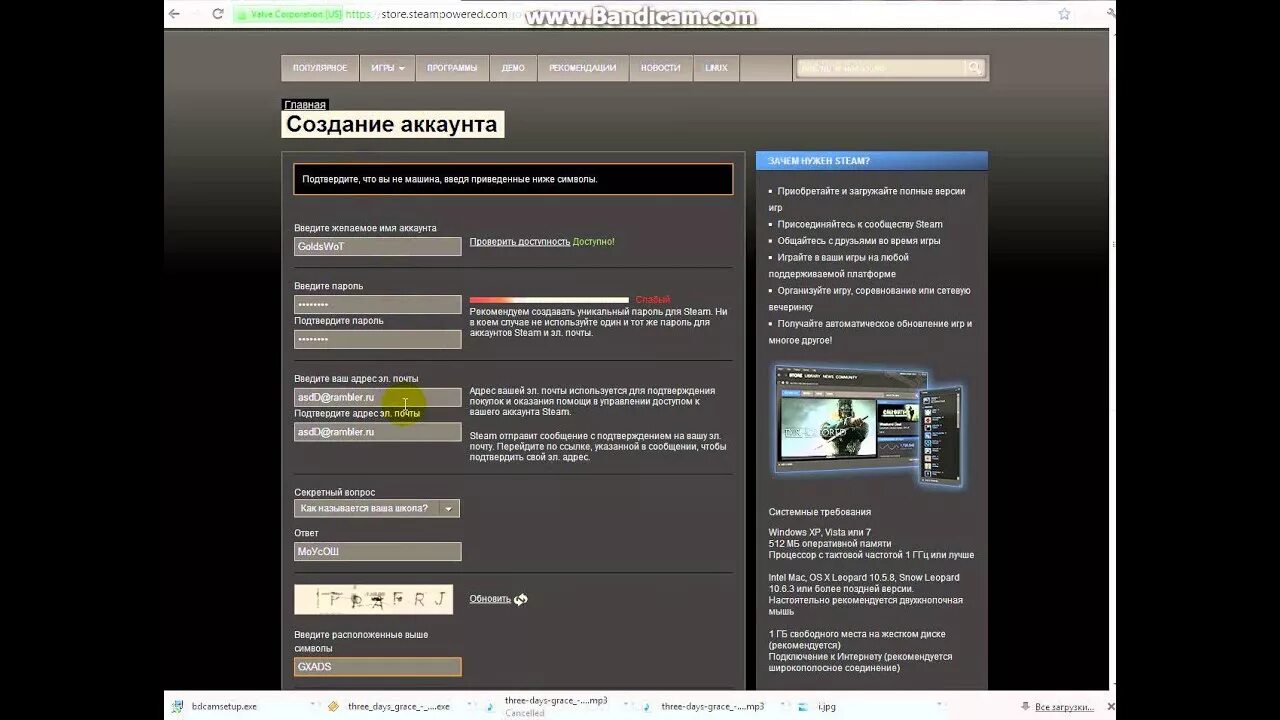Click the email address field
This screenshot has width=1280, height=720.
[378, 397]
